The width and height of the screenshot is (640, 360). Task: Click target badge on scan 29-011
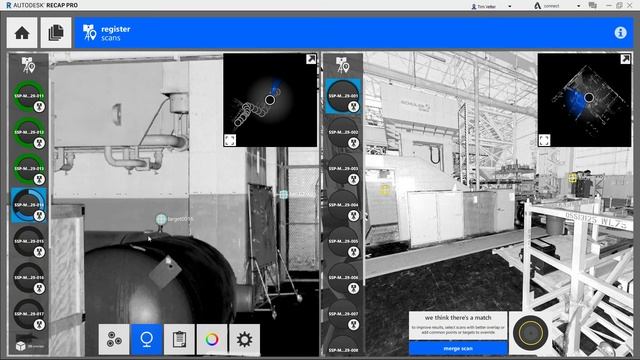coord(39,107)
